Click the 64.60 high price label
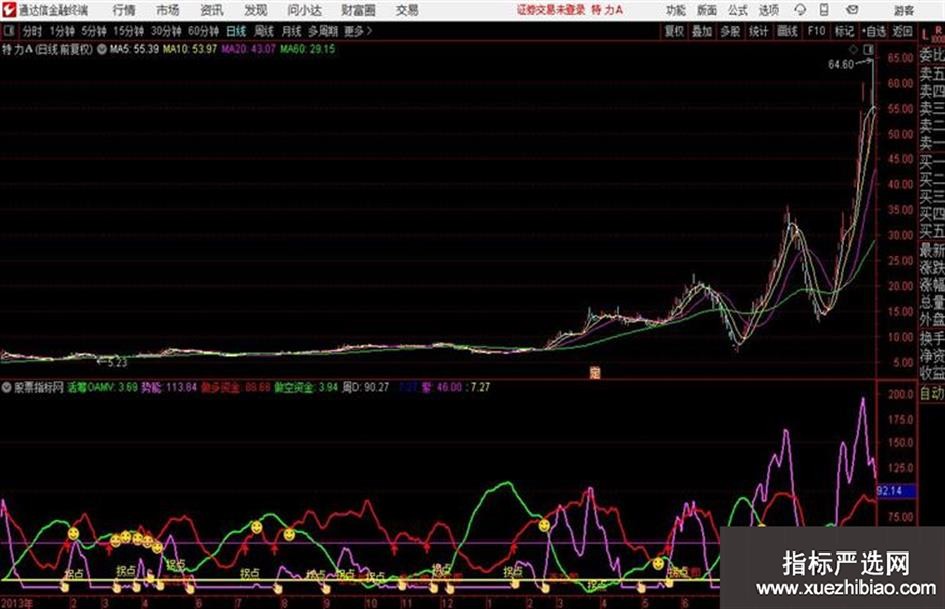 pos(841,65)
